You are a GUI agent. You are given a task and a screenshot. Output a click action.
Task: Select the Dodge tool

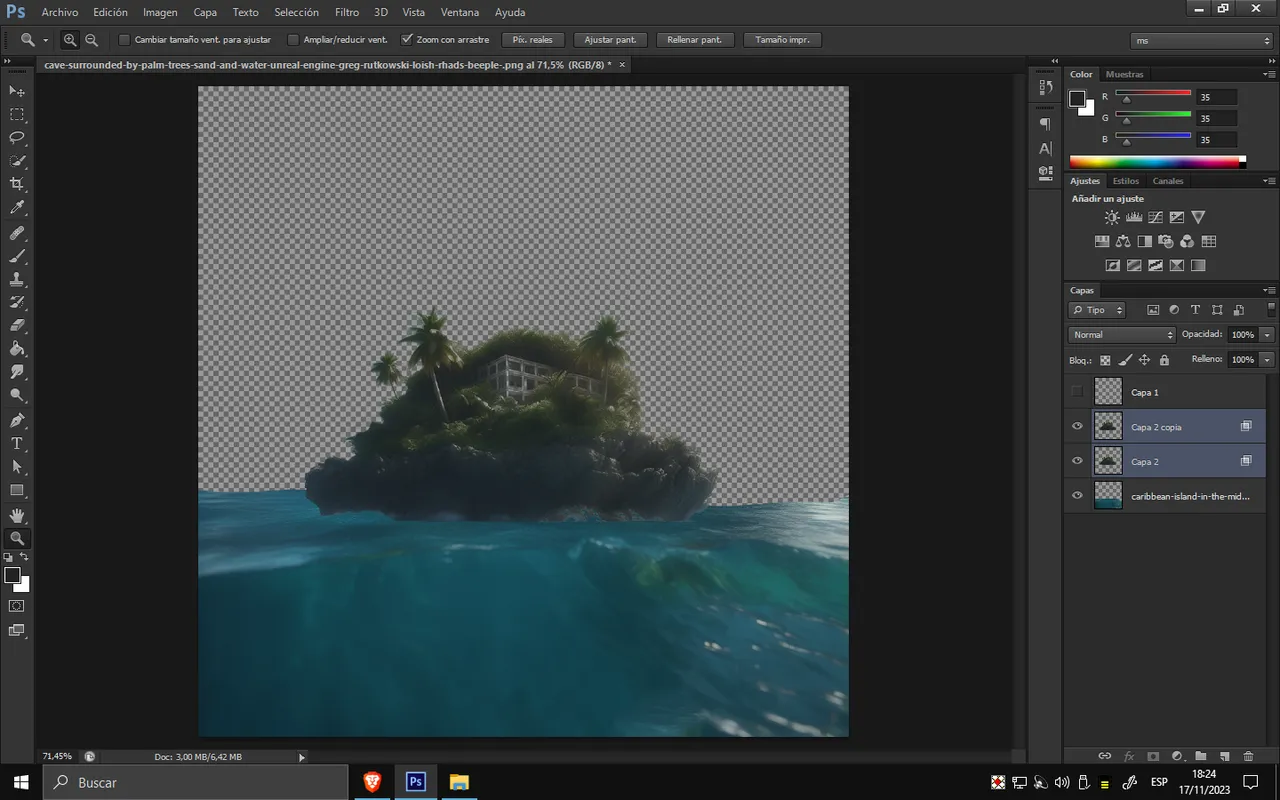[x=17, y=396]
